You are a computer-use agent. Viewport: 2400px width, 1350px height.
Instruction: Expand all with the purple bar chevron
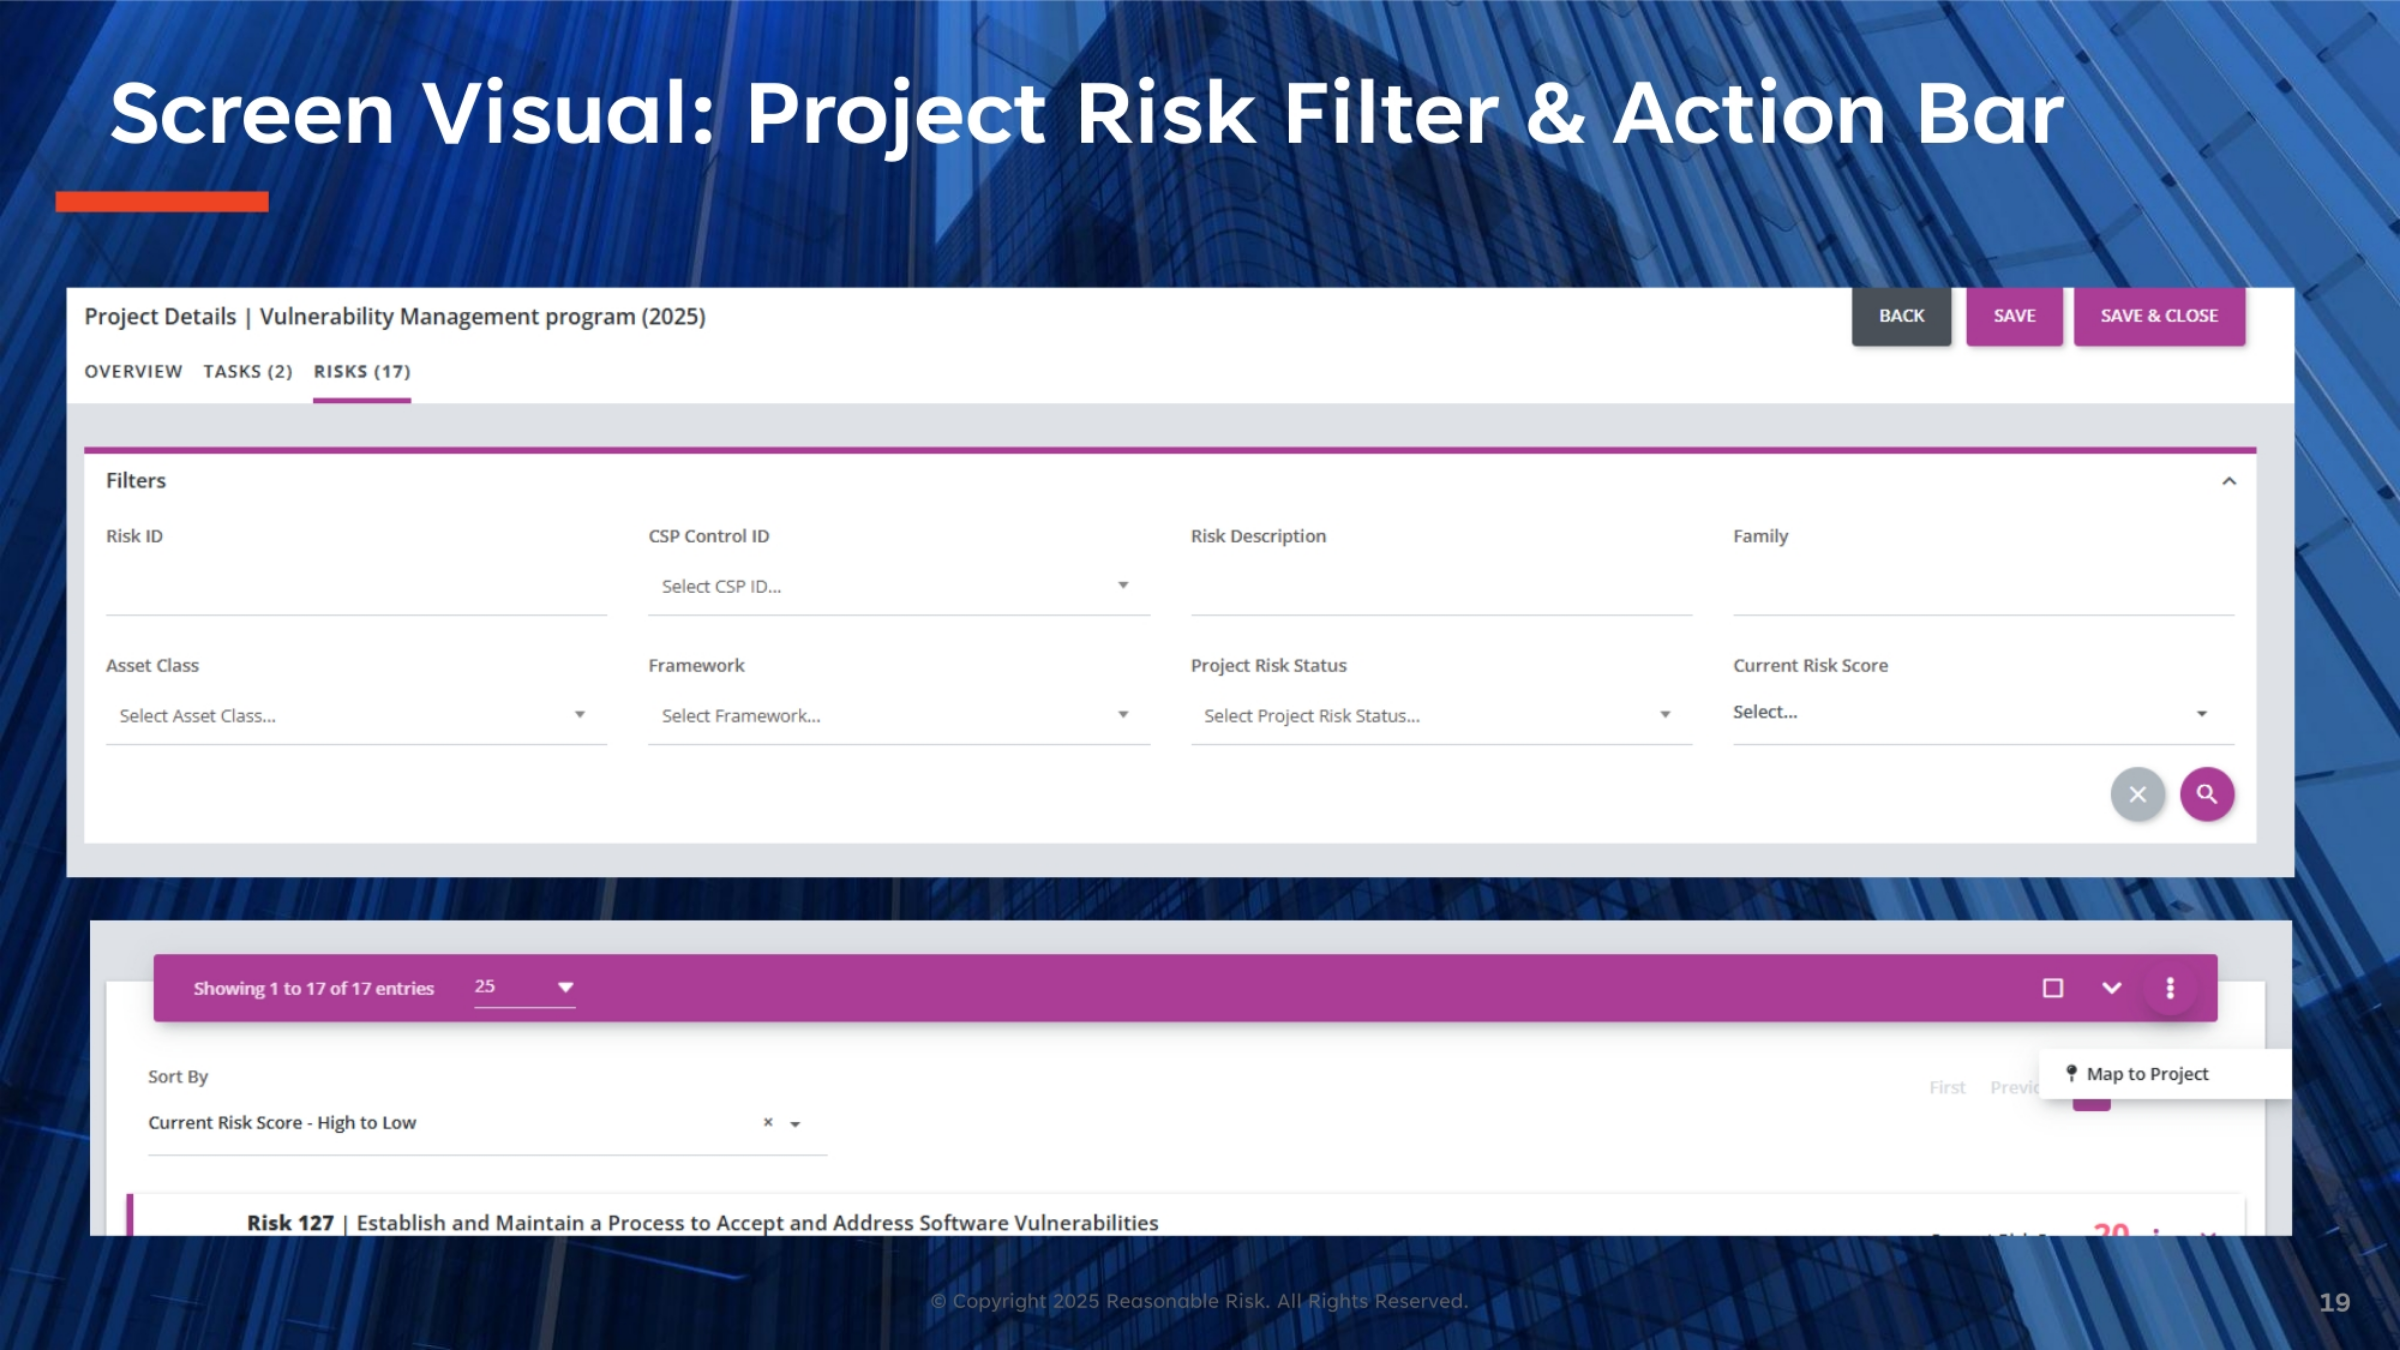pyautogui.click(x=2112, y=988)
